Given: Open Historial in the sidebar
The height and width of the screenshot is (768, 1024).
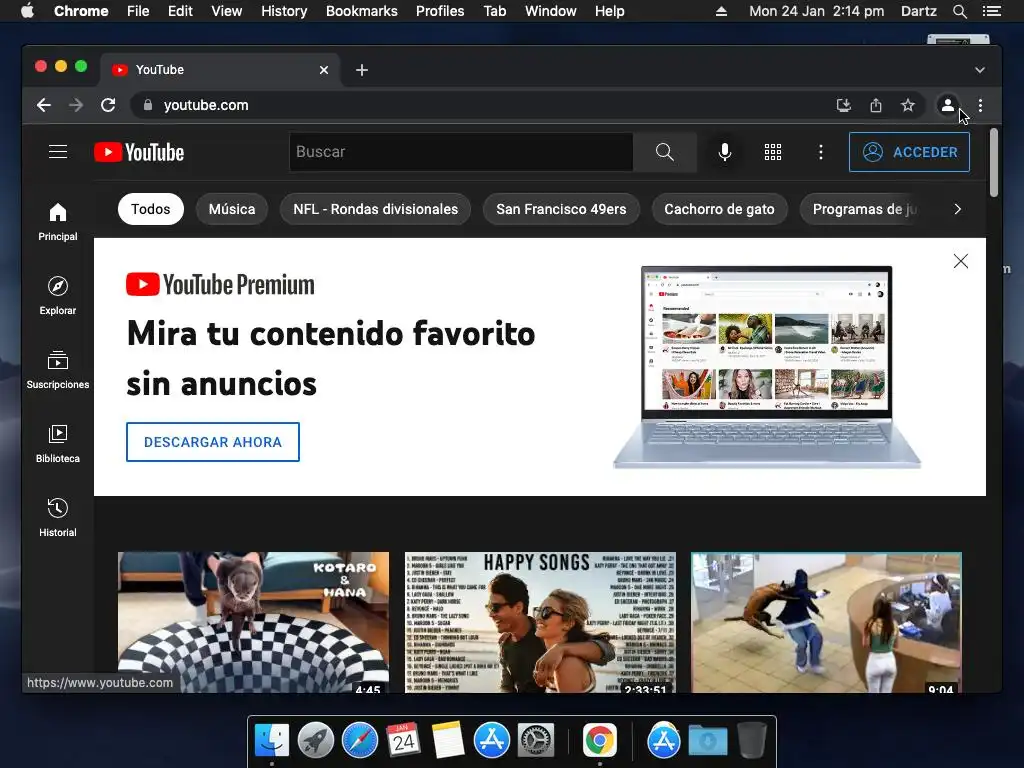Looking at the screenshot, I should point(57,518).
